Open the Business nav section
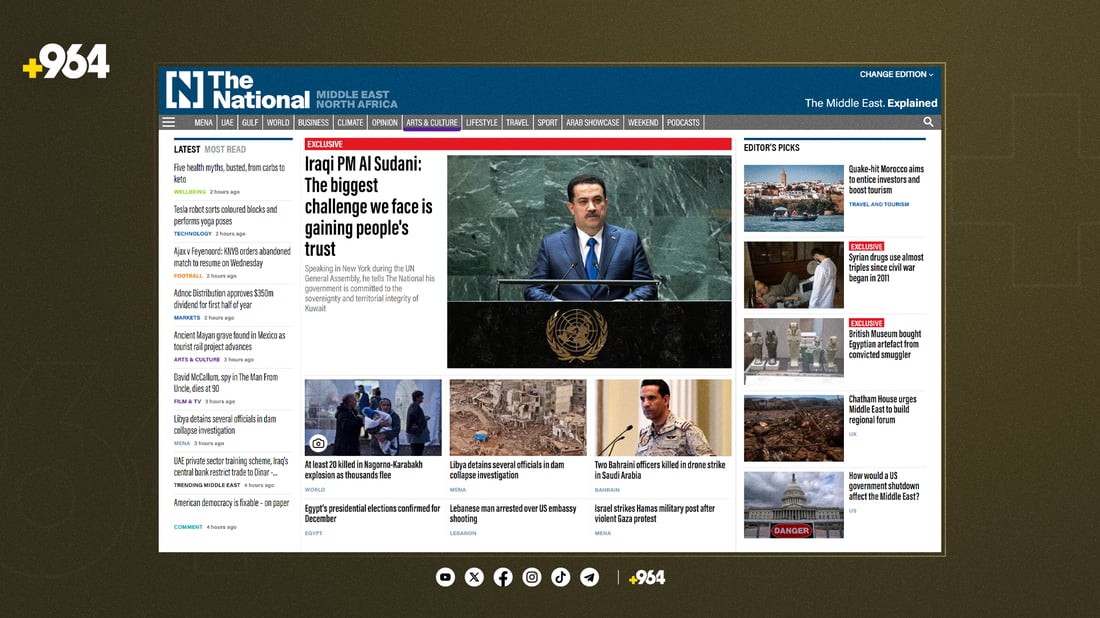This screenshot has height=618, width=1100. 313,123
